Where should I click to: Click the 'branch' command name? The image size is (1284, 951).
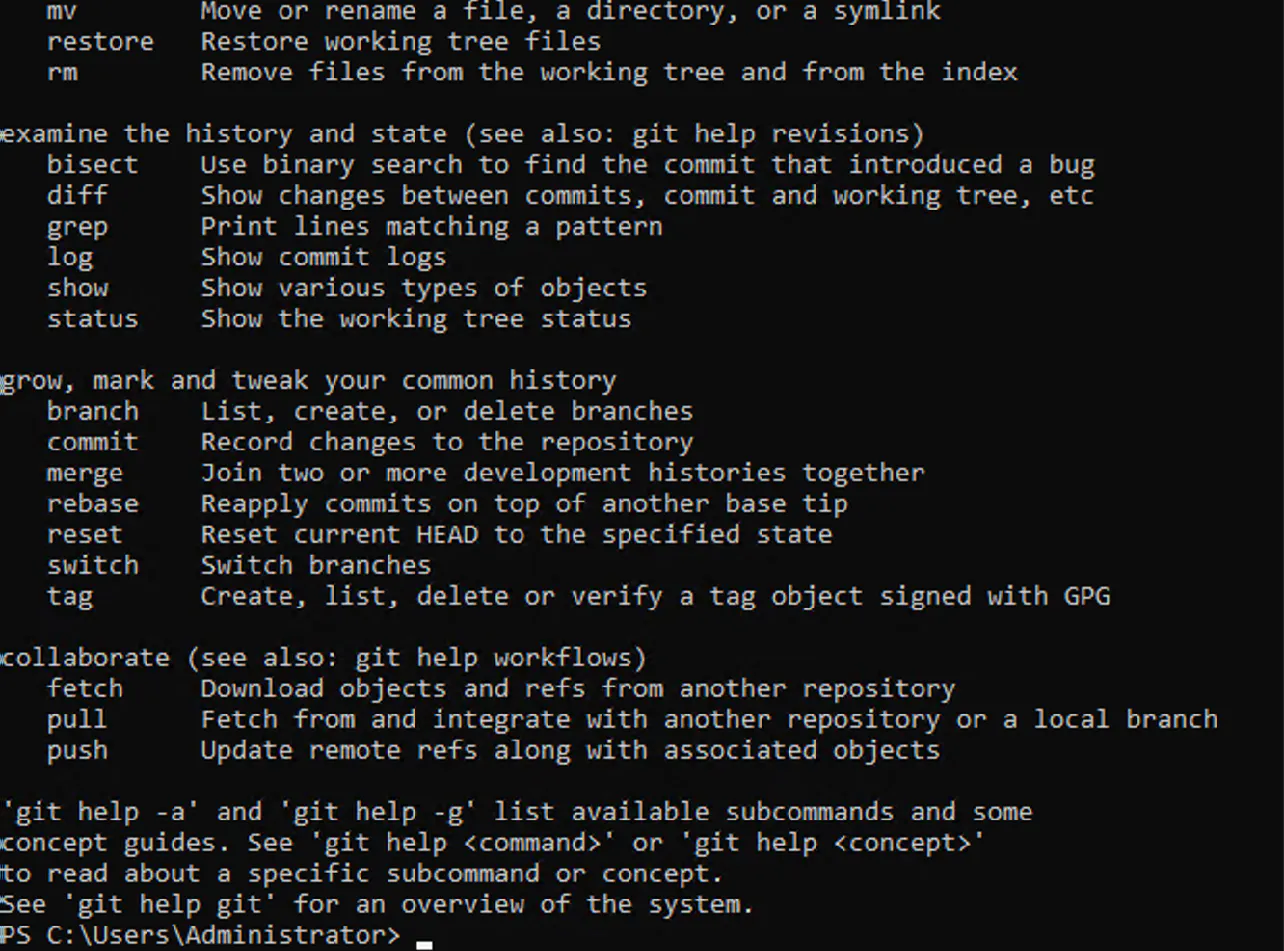(92, 411)
